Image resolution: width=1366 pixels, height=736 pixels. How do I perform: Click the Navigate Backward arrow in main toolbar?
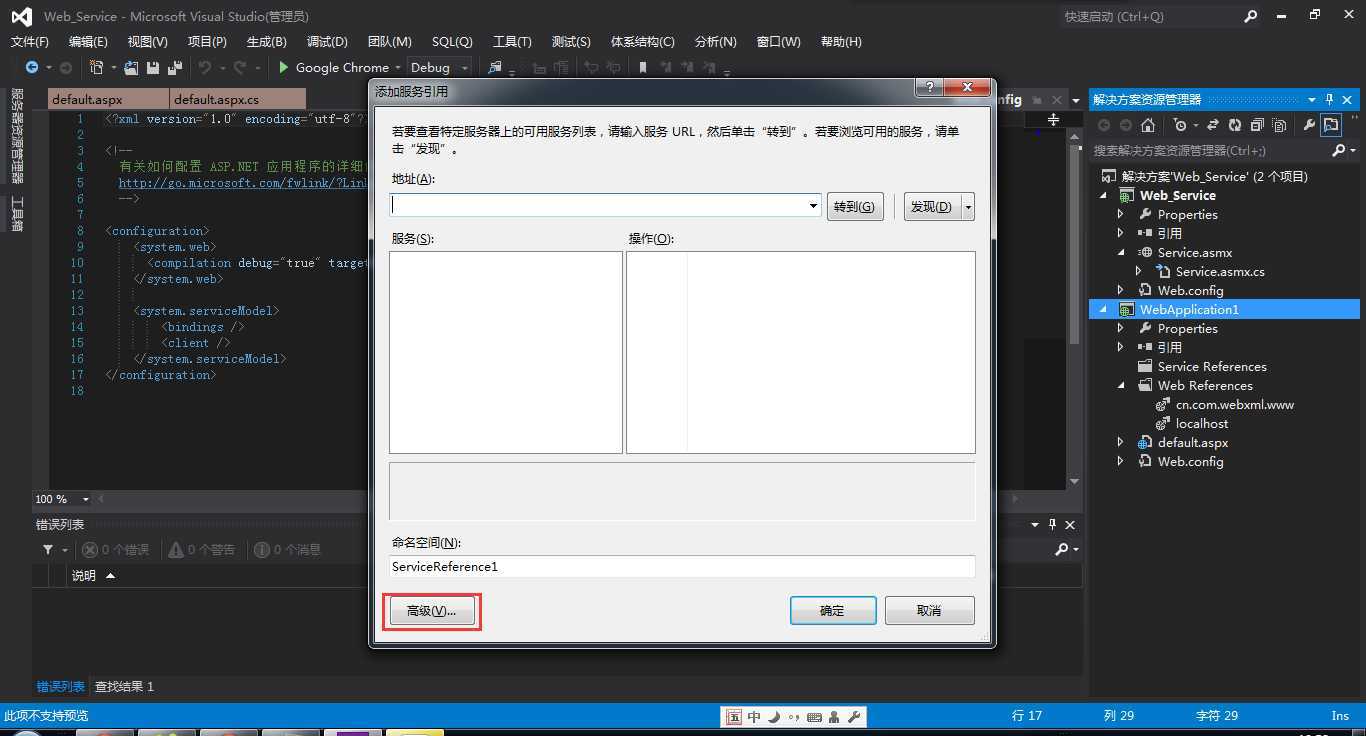pos(32,67)
